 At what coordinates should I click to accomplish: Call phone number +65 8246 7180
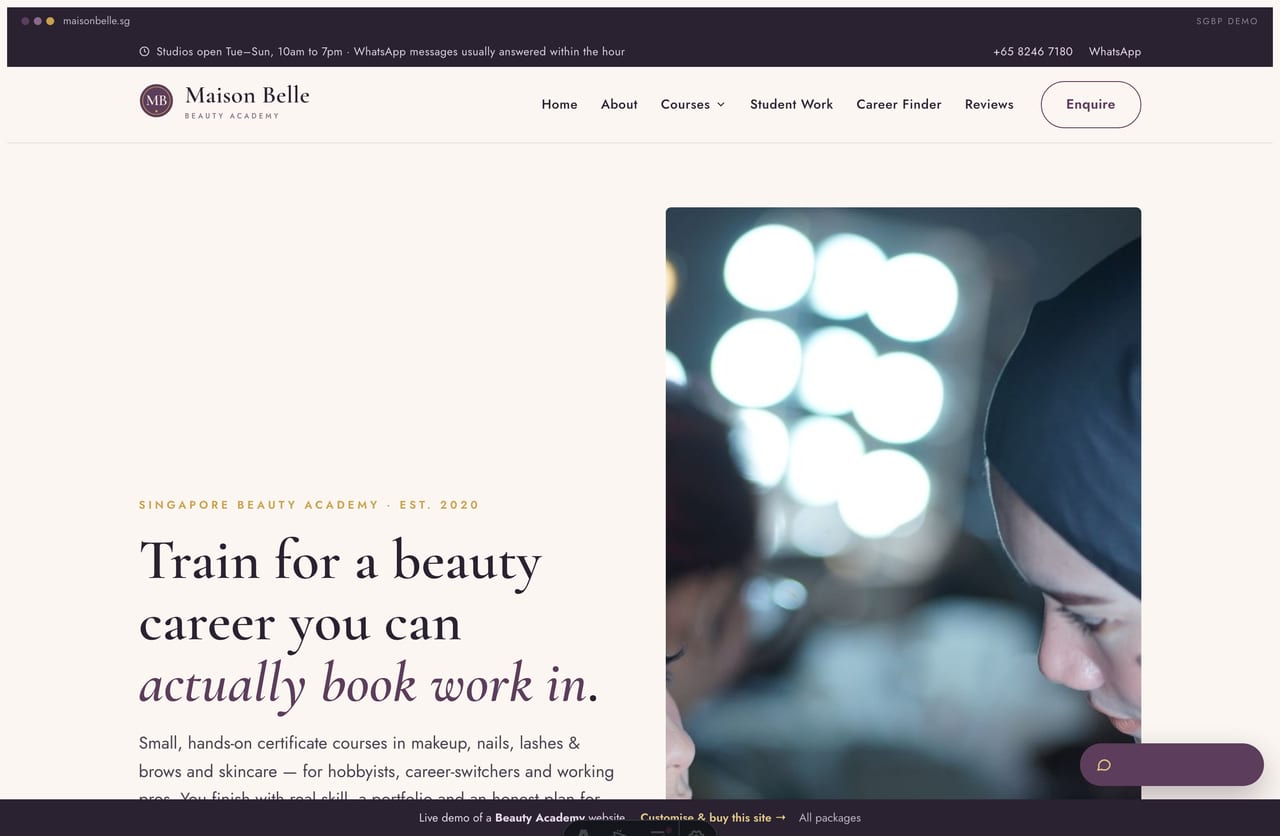click(x=1033, y=52)
